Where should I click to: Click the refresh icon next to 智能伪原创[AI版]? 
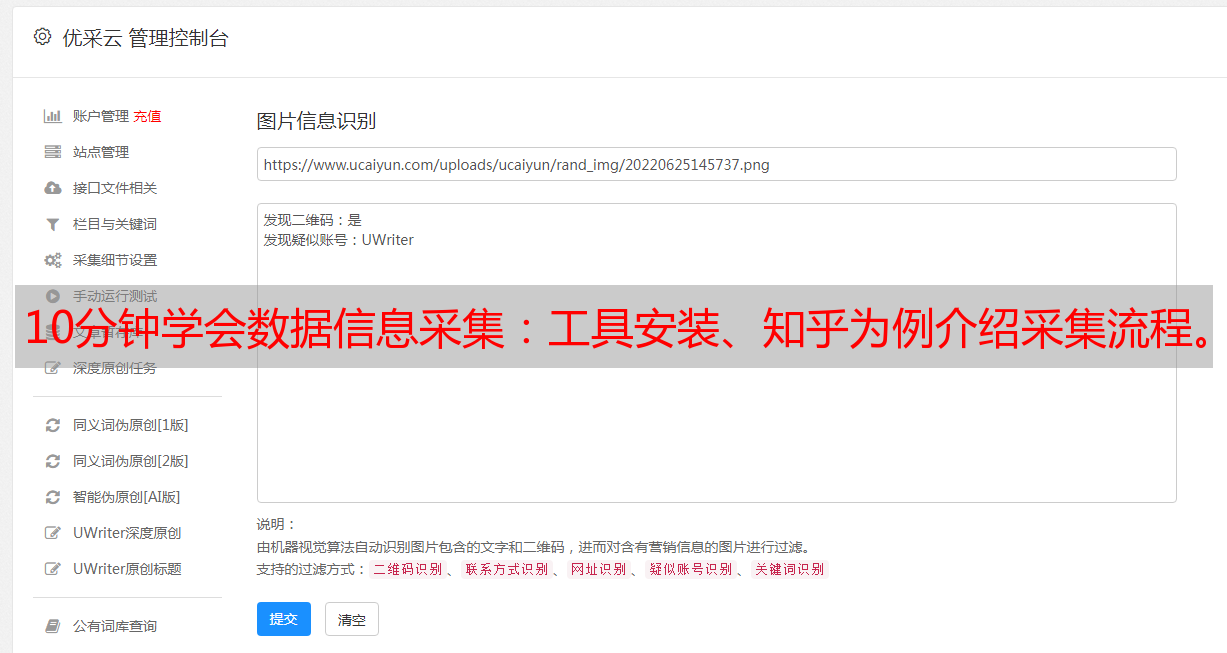[x=53, y=497]
